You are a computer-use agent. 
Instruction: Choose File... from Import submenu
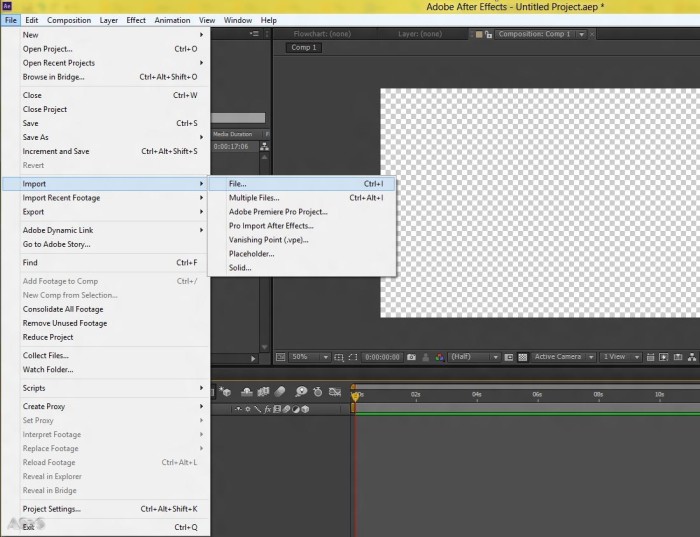click(302, 183)
